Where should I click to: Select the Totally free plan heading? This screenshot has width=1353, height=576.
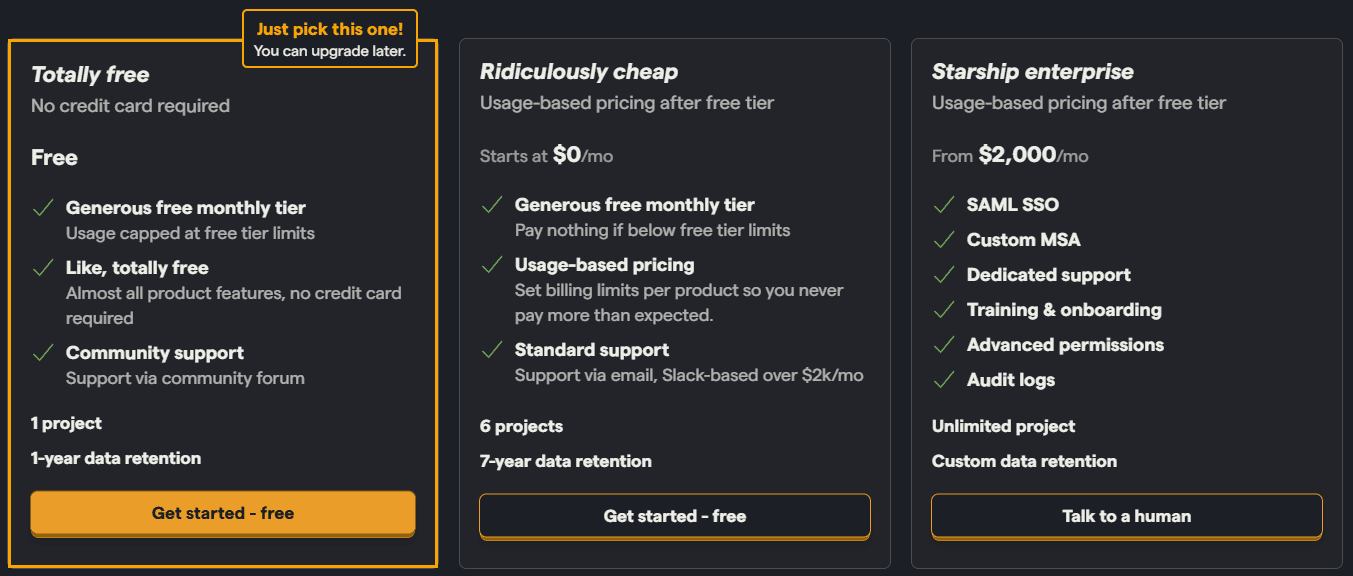[90, 75]
